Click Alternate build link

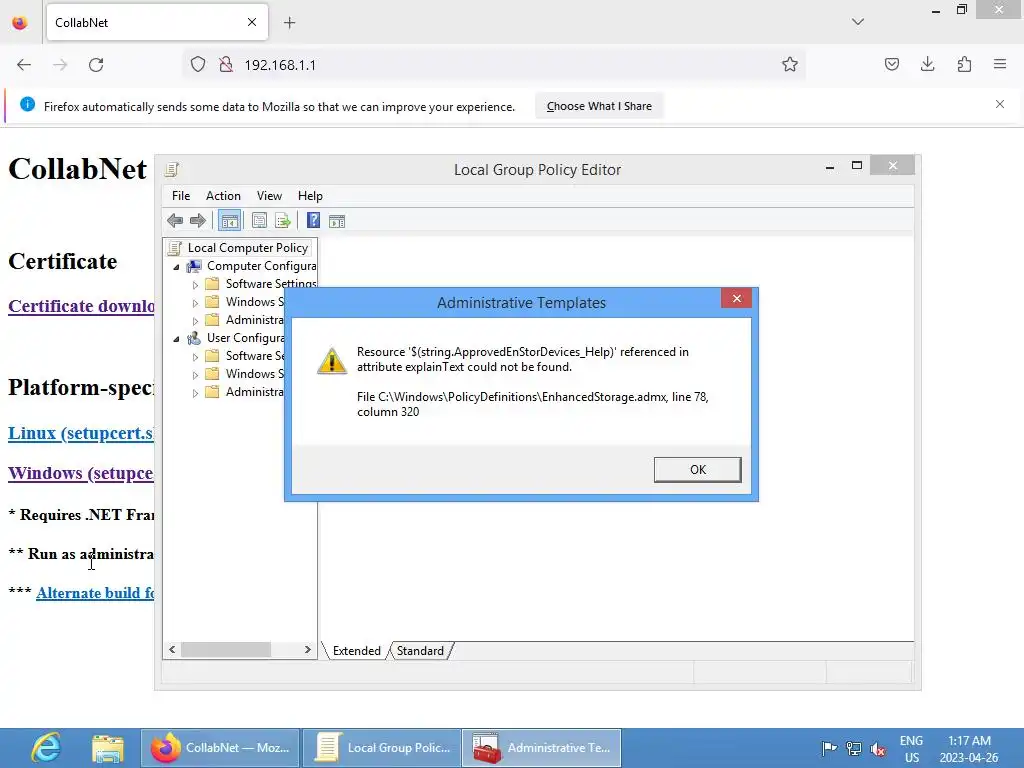pyautogui.click(x=95, y=593)
